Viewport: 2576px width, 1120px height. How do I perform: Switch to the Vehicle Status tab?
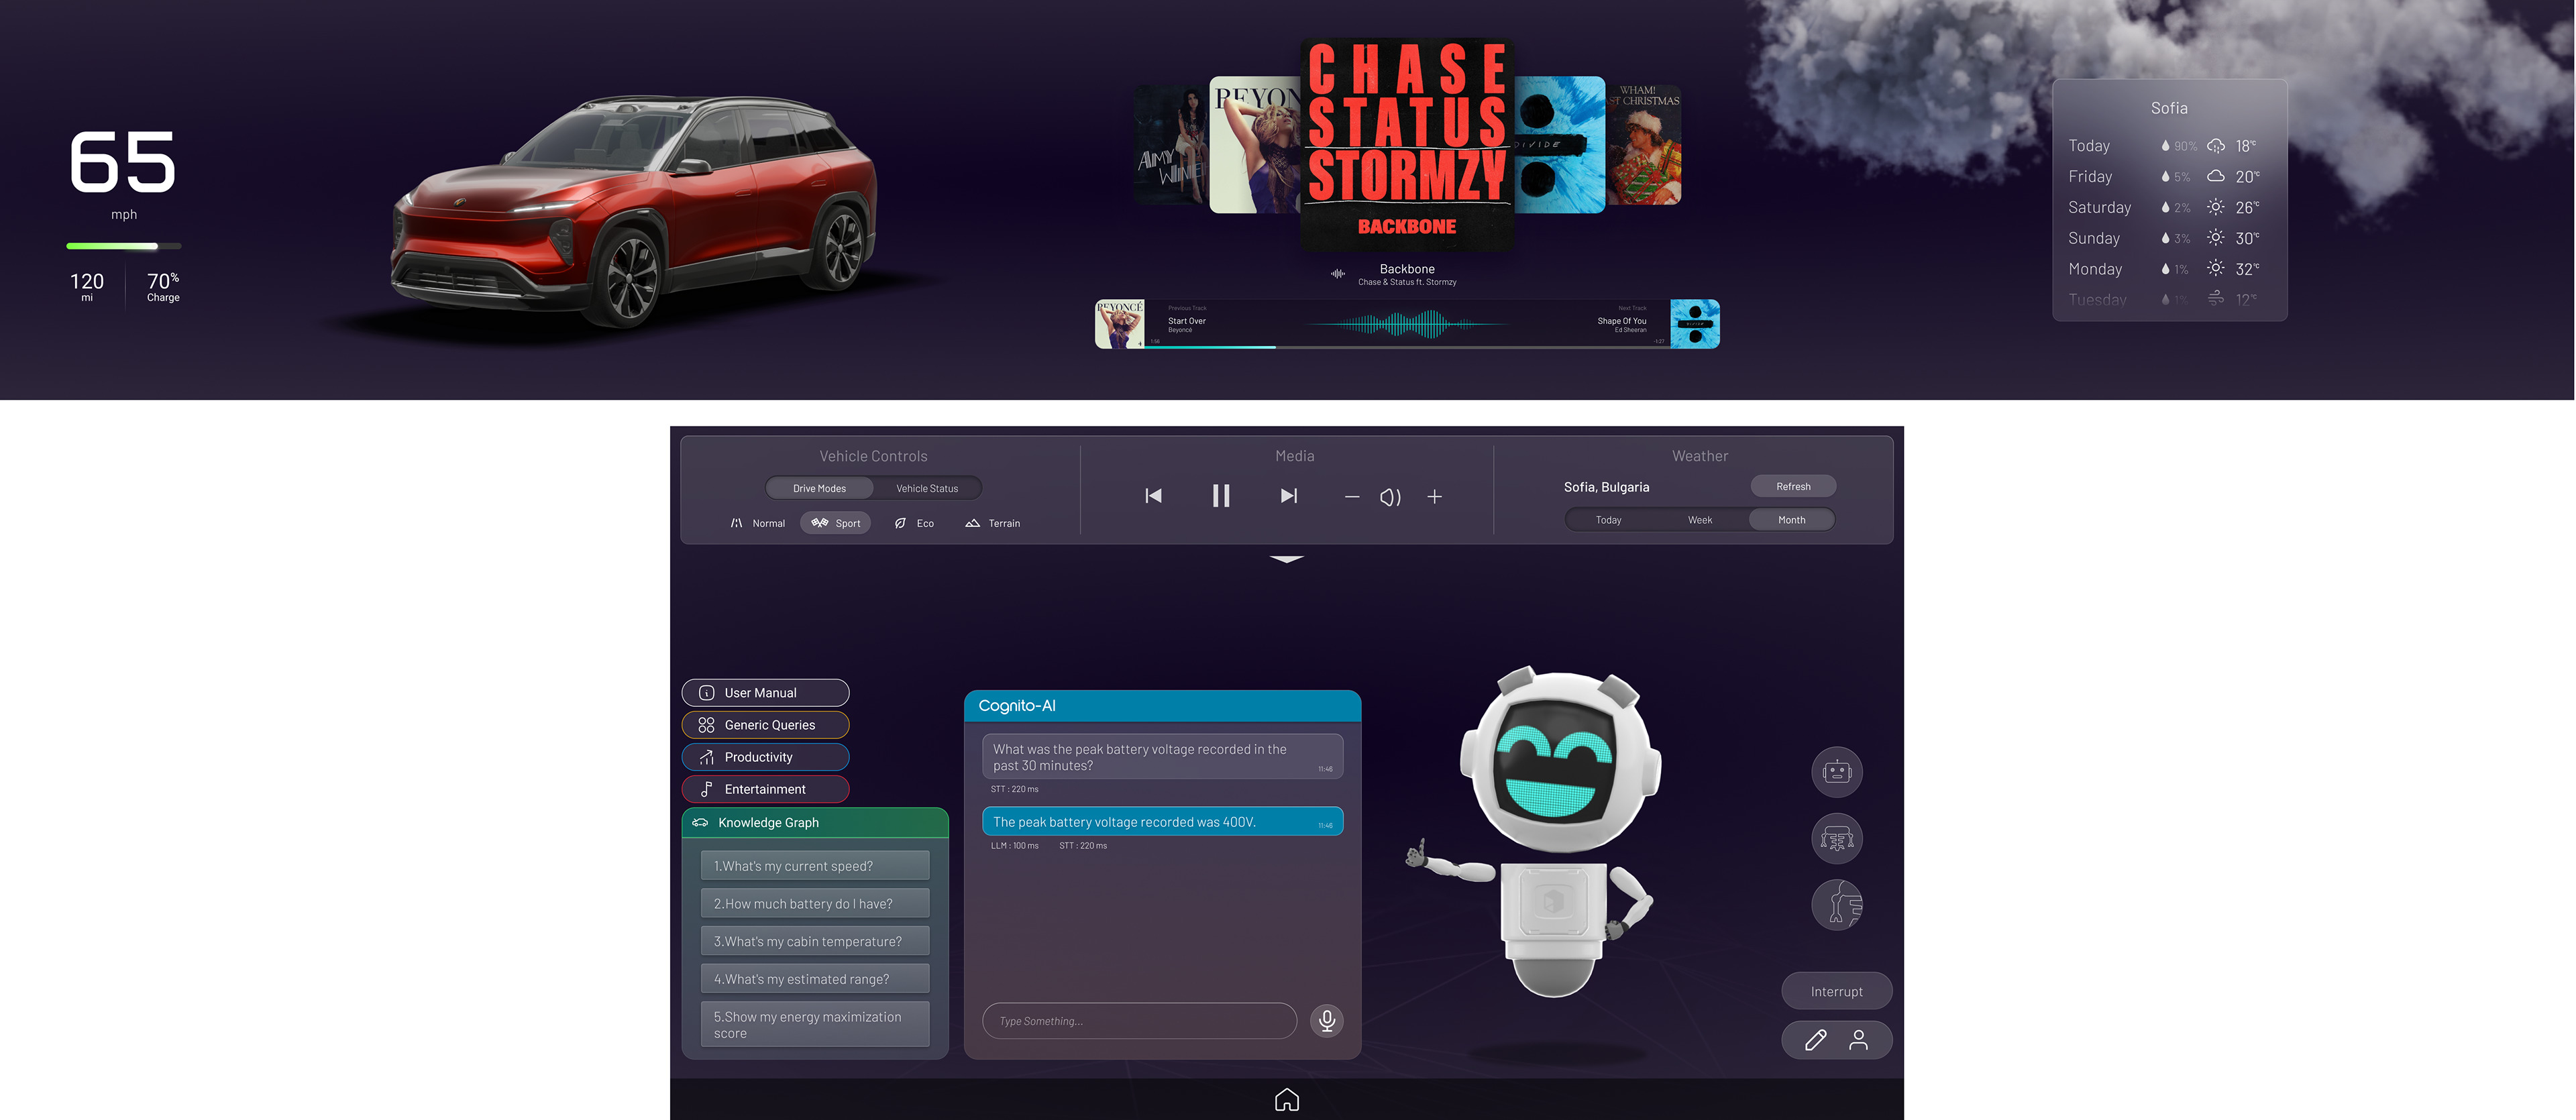[927, 488]
